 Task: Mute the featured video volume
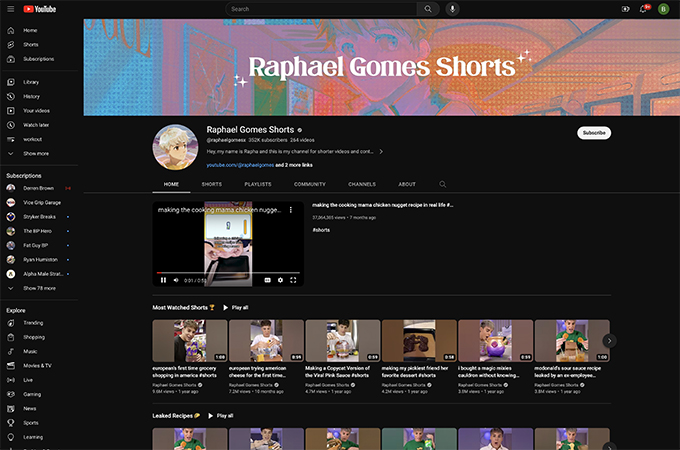pos(176,280)
